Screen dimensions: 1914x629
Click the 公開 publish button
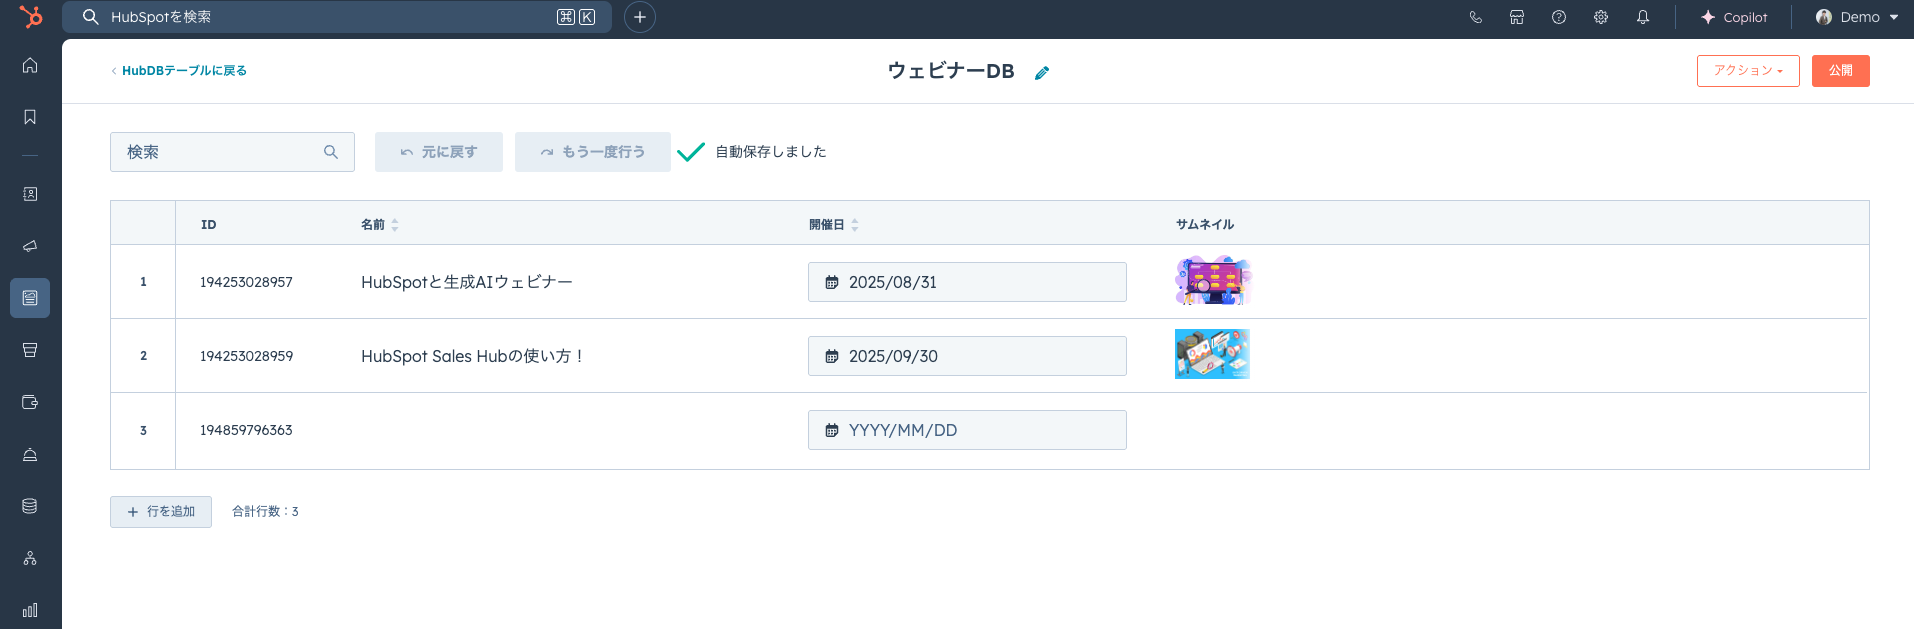(1840, 71)
